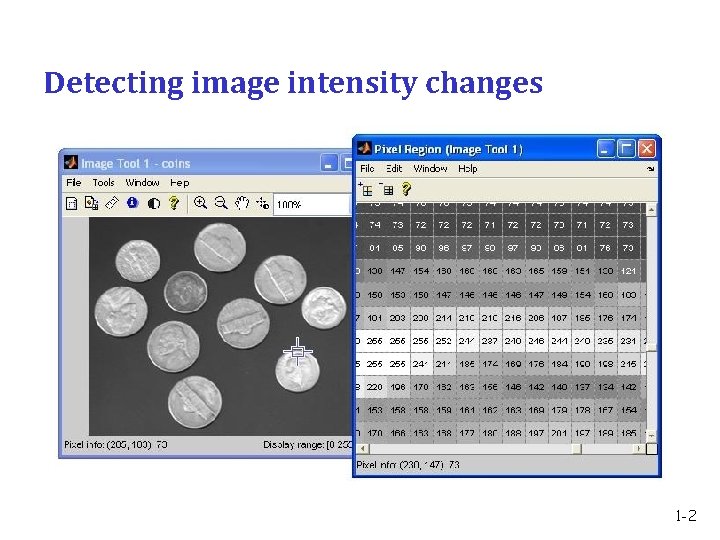The image size is (720, 540).
Task: Activate the Pan hand tool
Action: point(242,203)
